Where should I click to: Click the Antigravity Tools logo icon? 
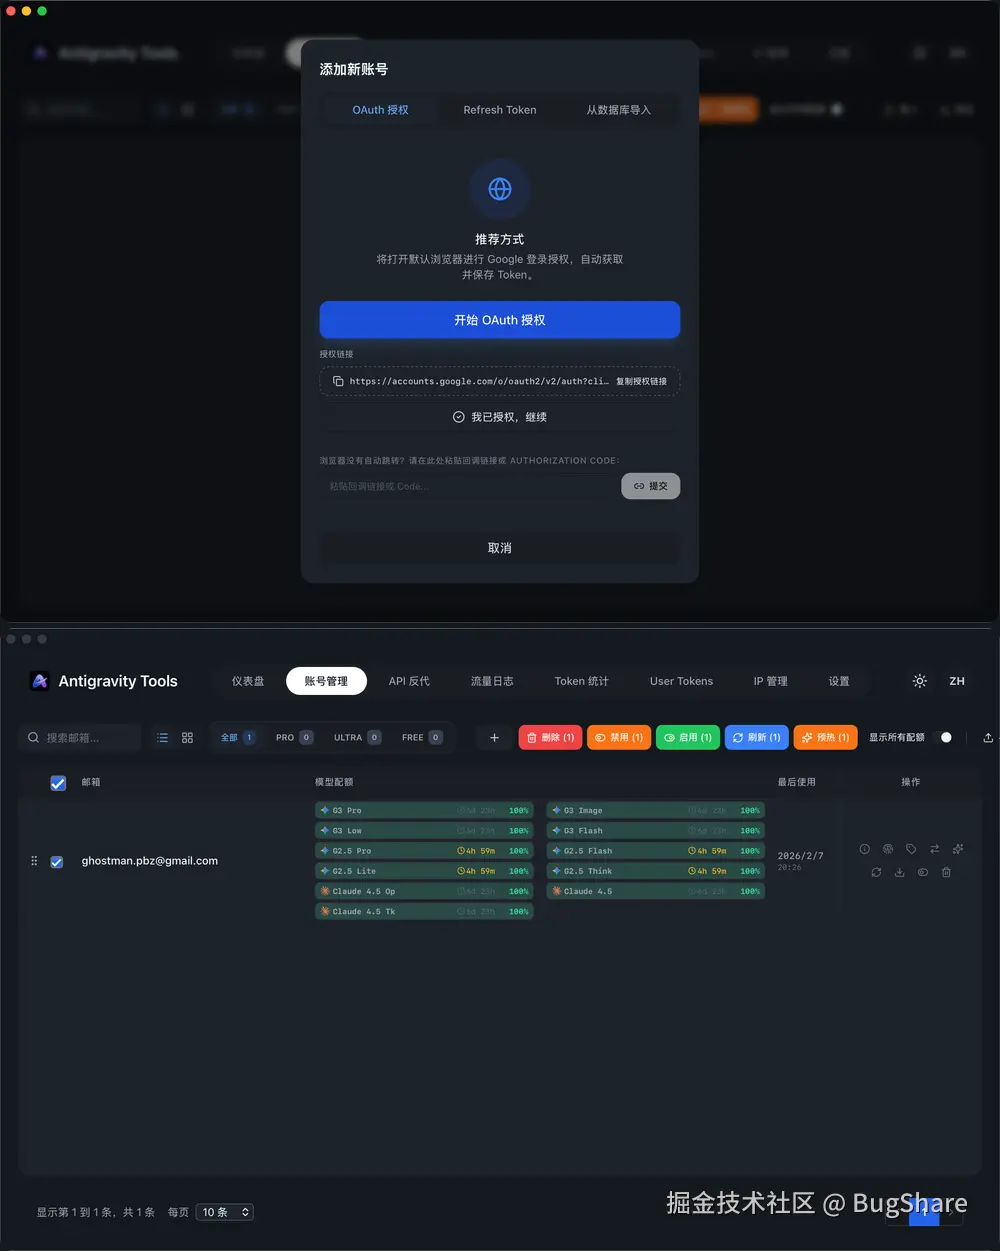click(40, 681)
